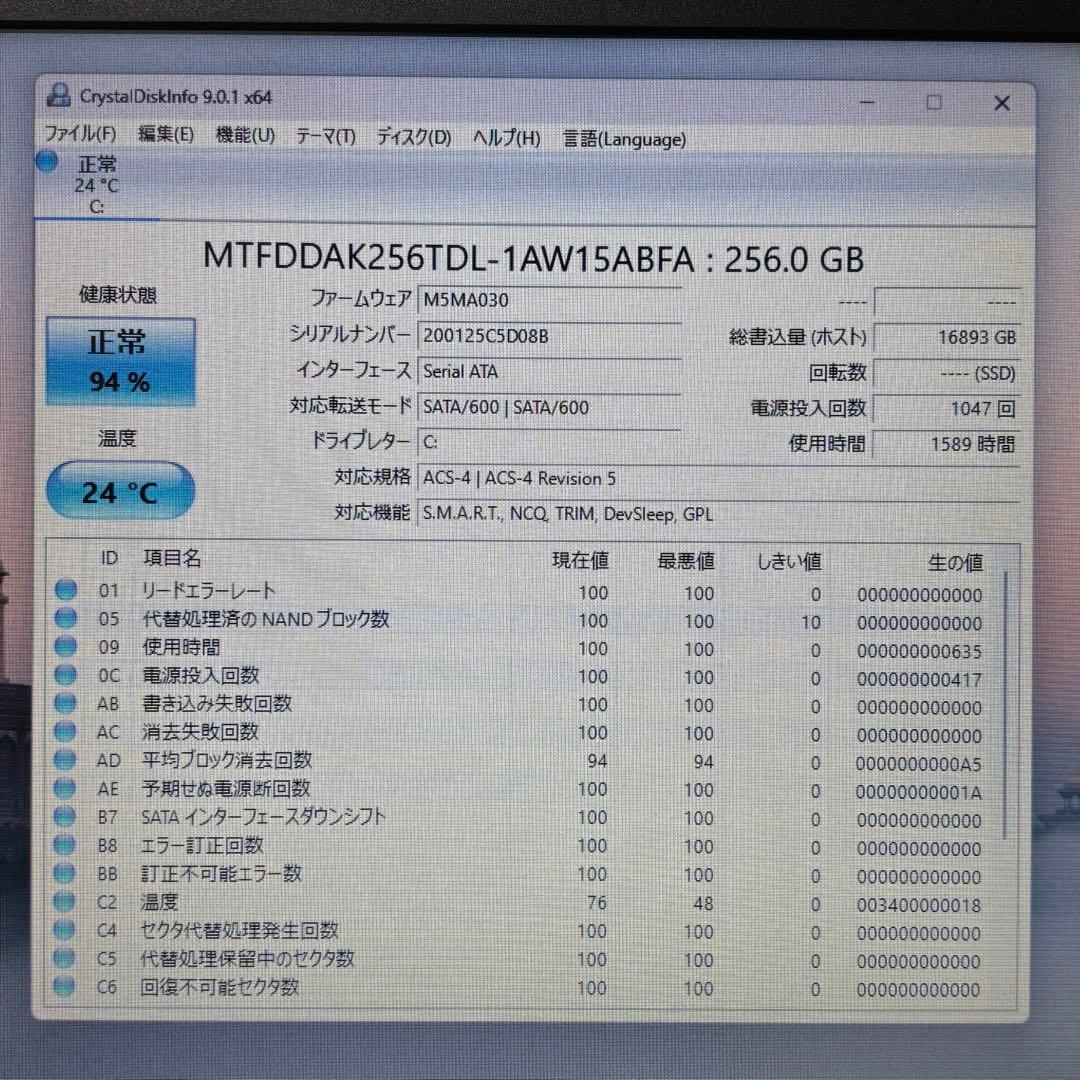Click the blue status dot beside リードエラーレート
Viewport: 1080px width, 1080px height.
[x=64, y=590]
